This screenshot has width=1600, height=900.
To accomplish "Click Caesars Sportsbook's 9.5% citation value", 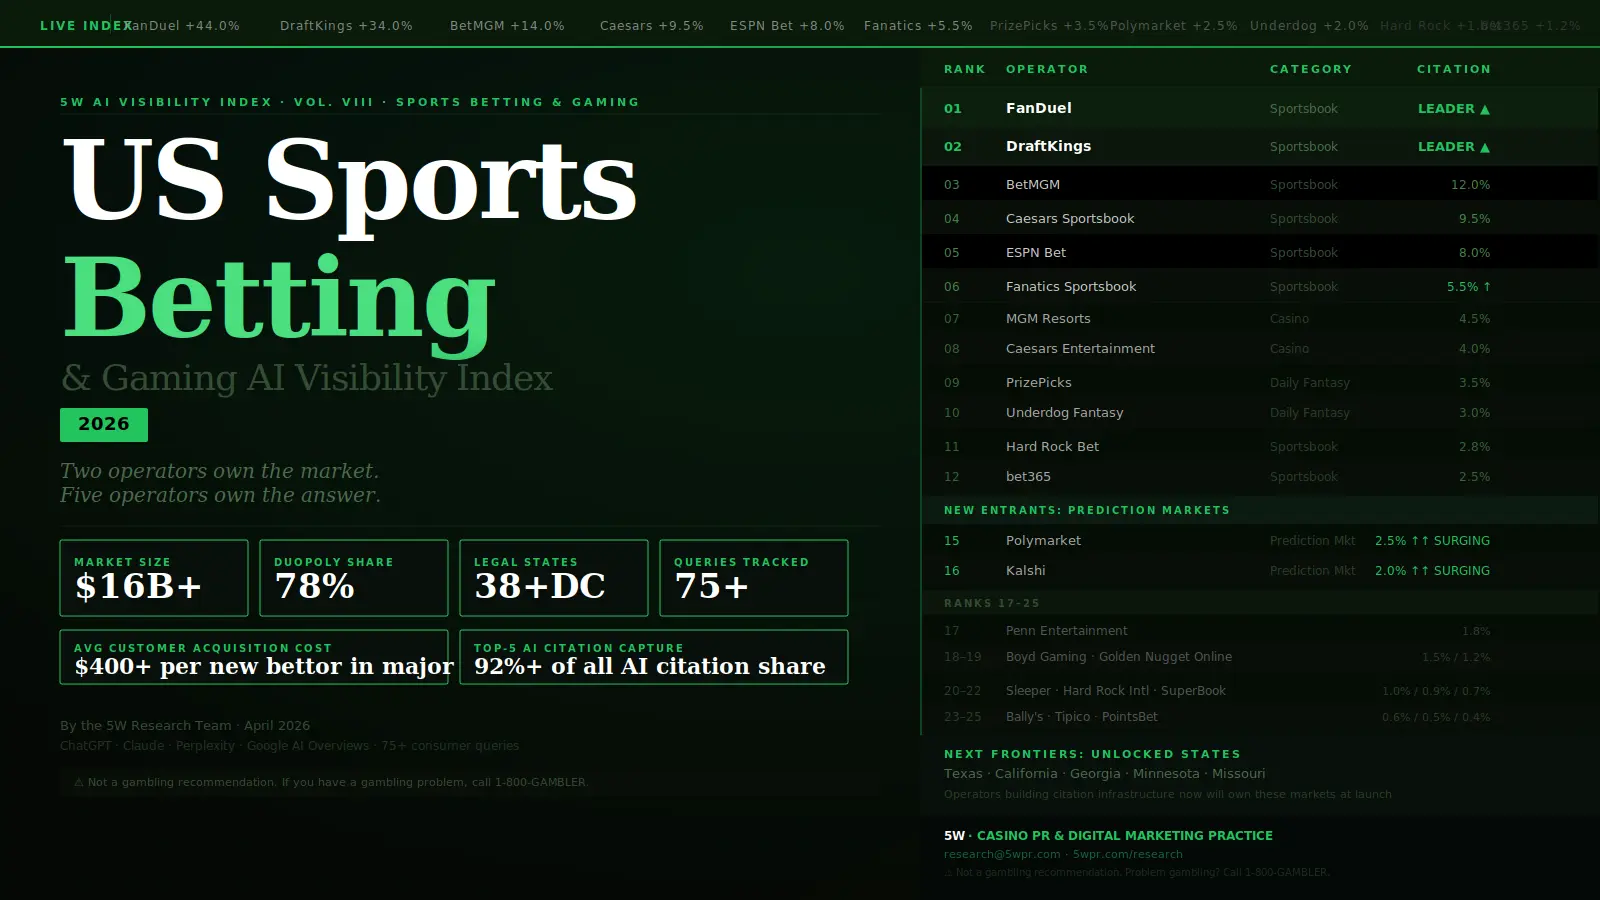I will pyautogui.click(x=1474, y=219).
